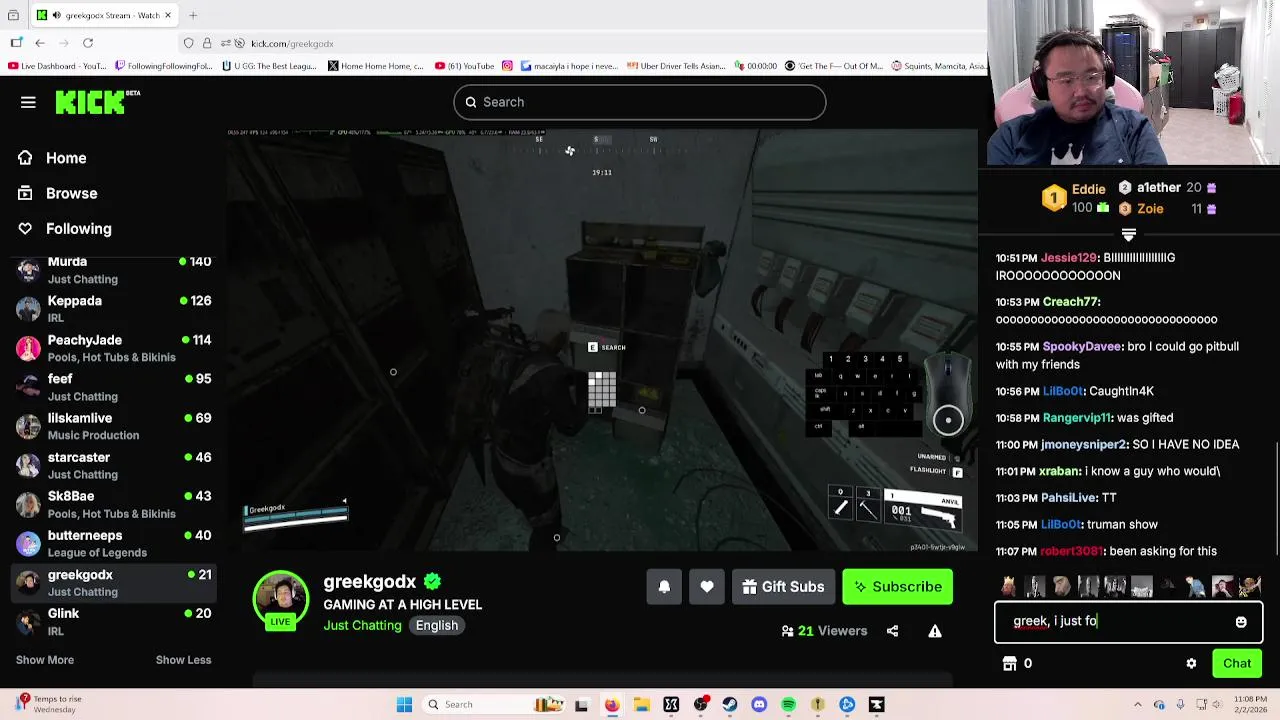This screenshot has height=720, width=1280.
Task: Focus the Kick search field
Action: (x=640, y=102)
